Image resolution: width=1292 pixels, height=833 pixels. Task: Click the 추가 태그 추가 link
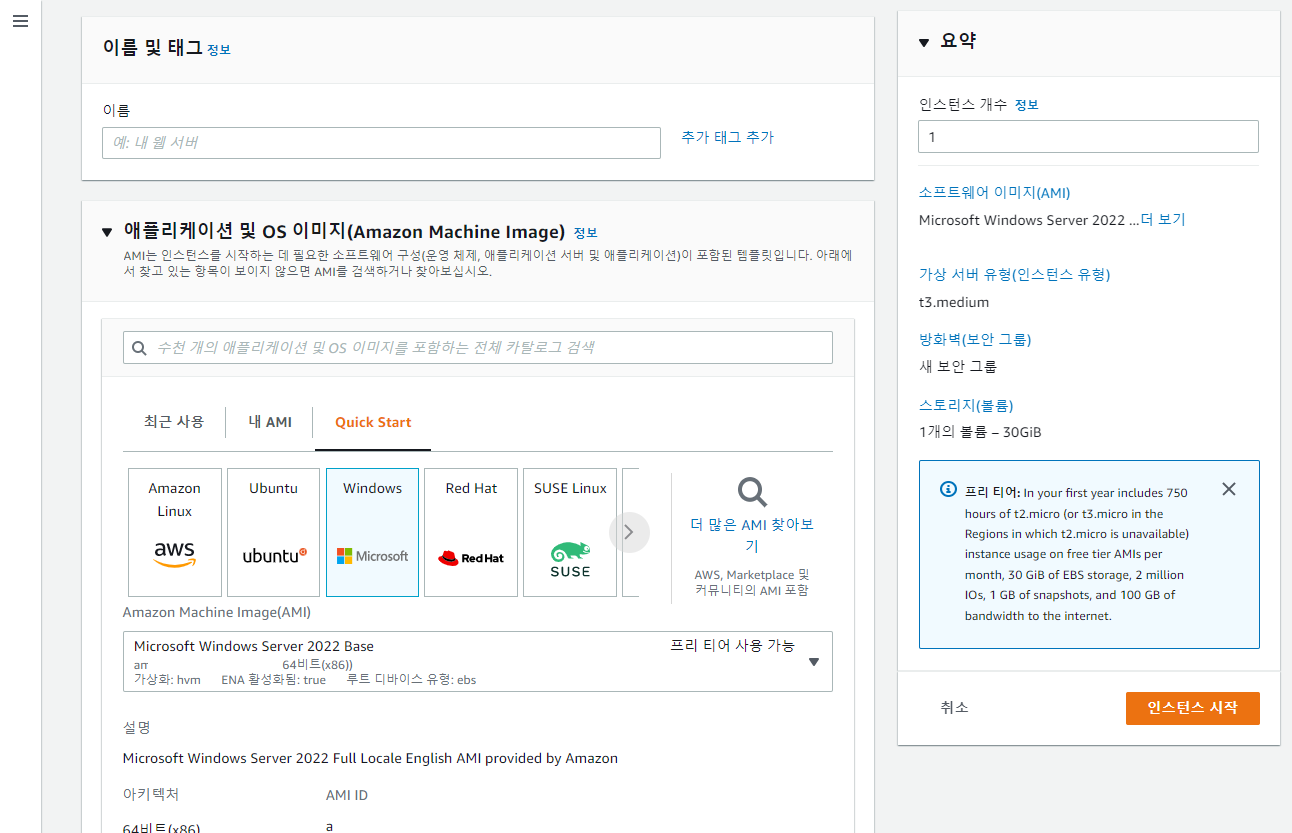(x=727, y=137)
